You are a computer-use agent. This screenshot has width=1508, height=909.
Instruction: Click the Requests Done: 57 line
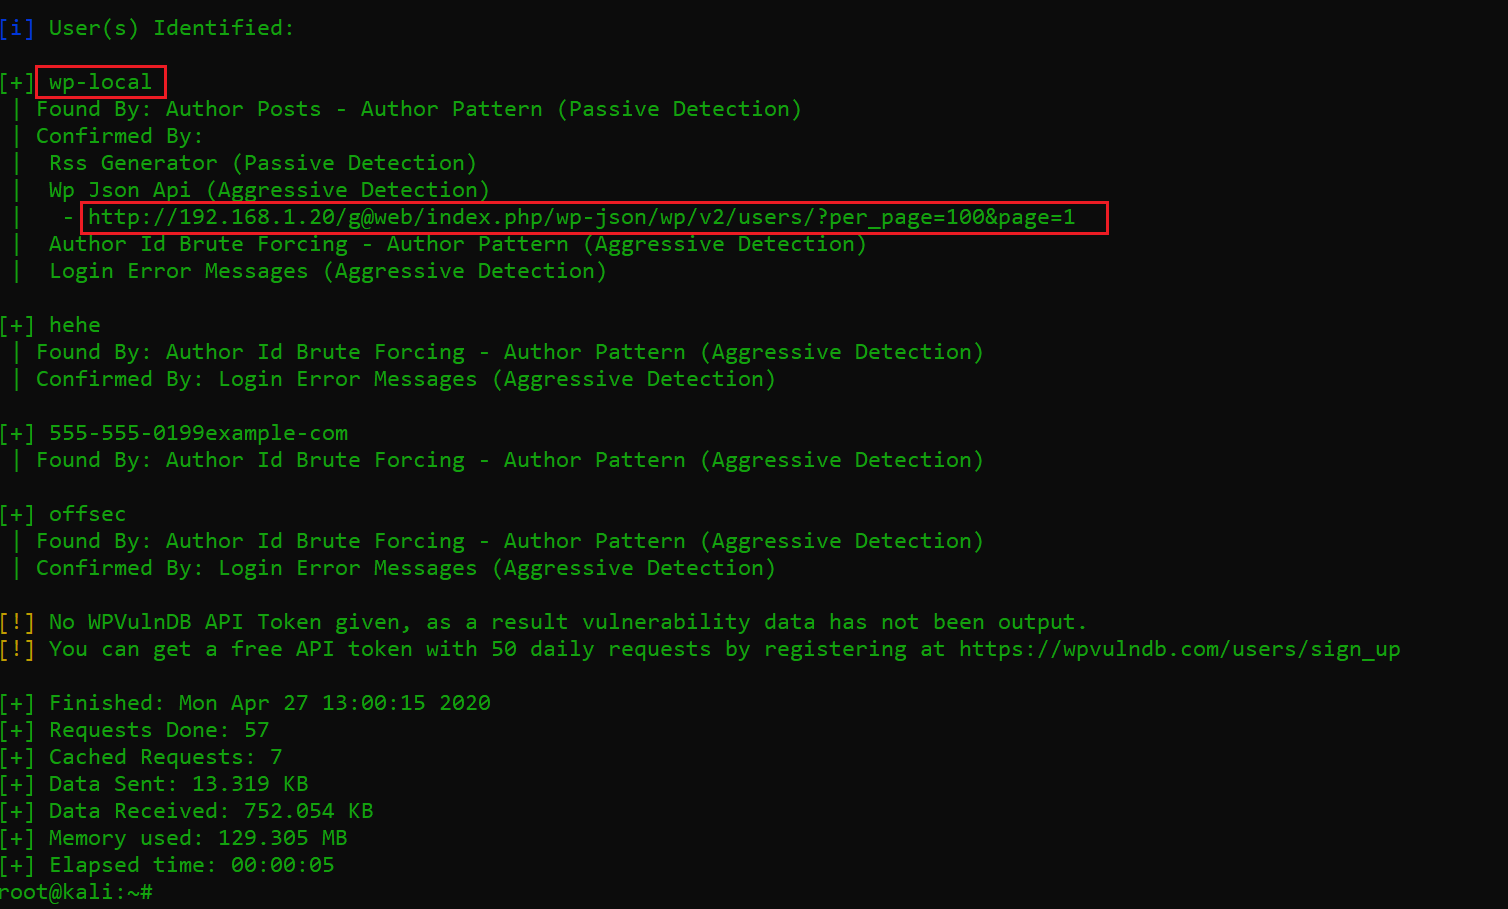(159, 730)
